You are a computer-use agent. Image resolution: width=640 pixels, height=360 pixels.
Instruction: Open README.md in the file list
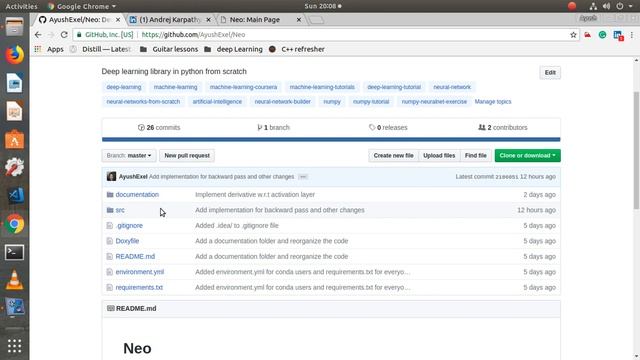135,256
